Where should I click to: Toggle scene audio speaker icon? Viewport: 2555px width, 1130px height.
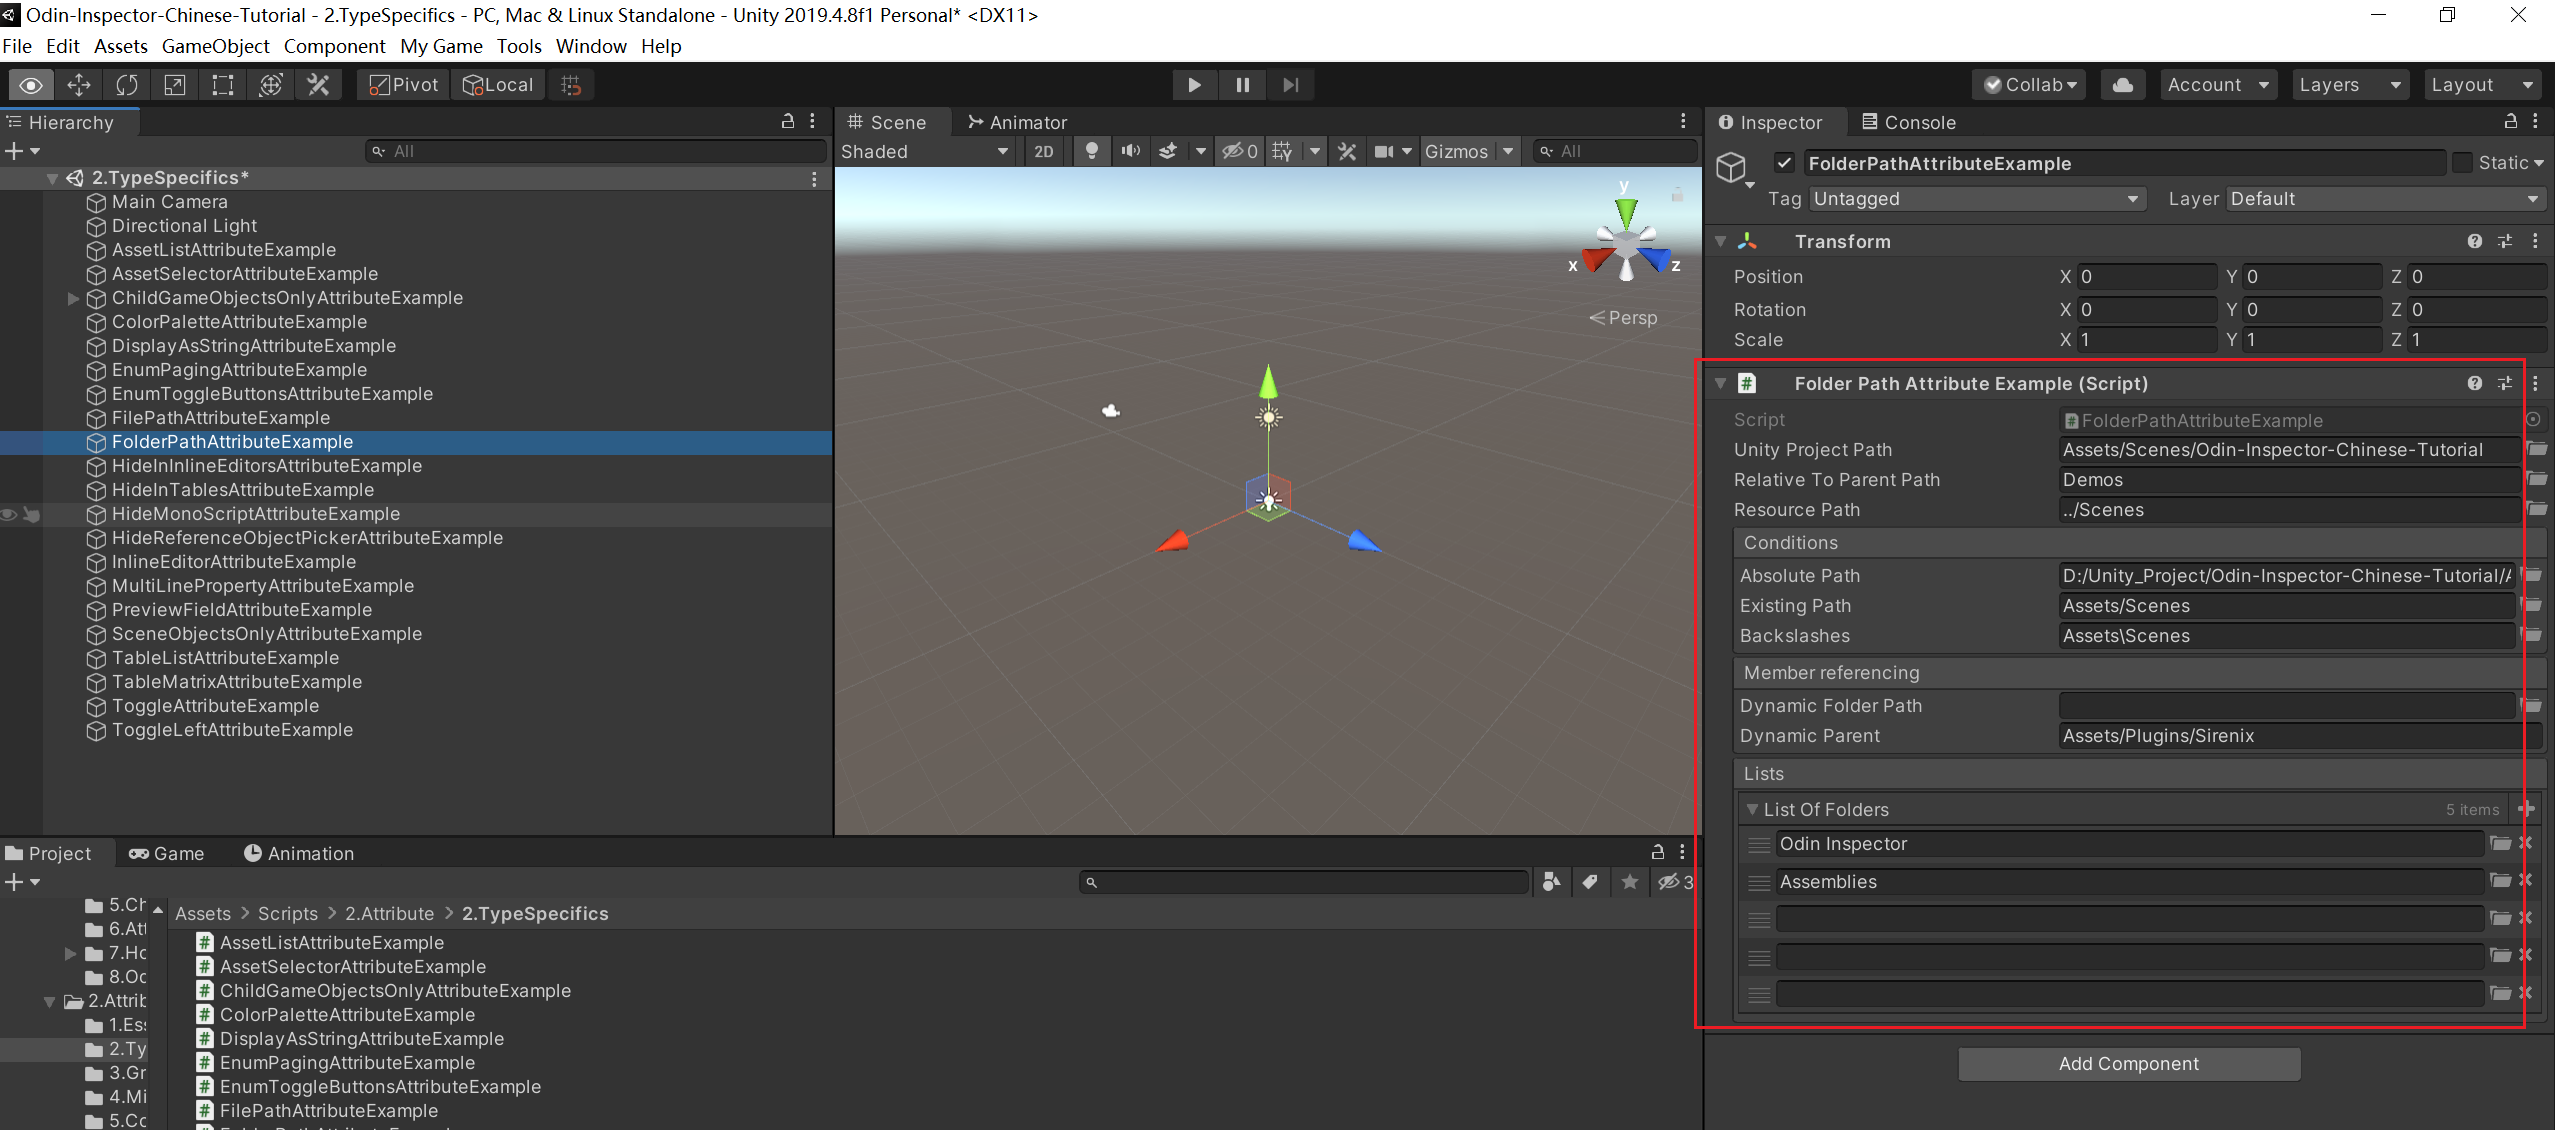click(x=1130, y=151)
